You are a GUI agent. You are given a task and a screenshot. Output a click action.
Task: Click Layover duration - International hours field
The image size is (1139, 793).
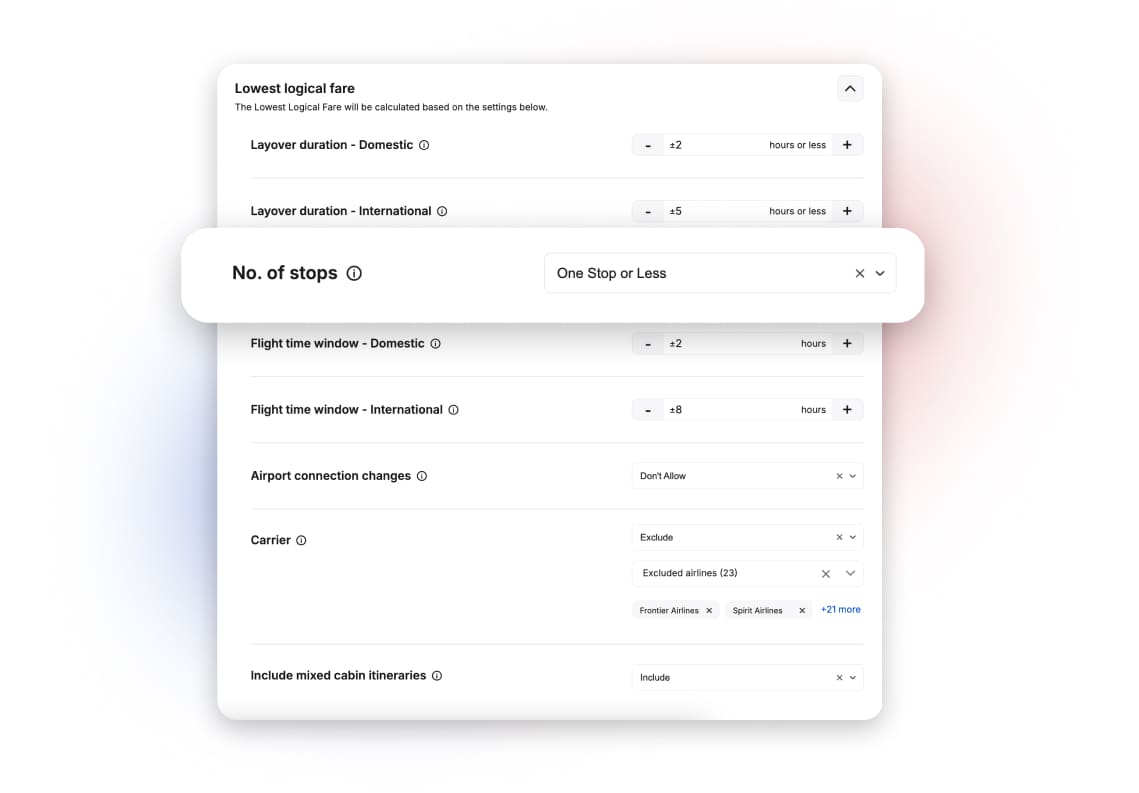pos(715,211)
